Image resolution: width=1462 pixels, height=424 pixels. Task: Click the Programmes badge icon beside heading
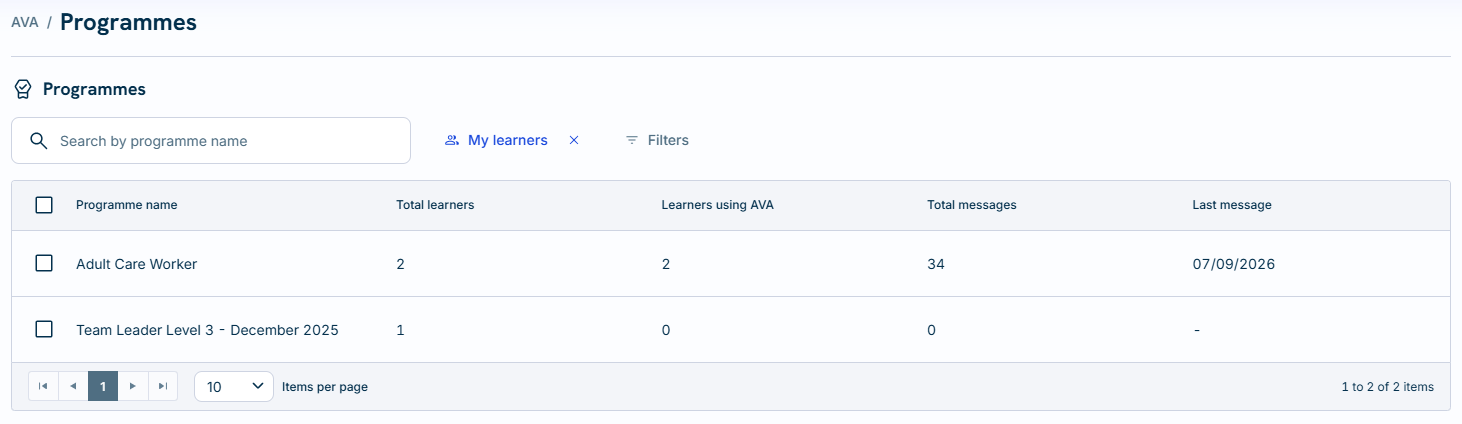22,89
